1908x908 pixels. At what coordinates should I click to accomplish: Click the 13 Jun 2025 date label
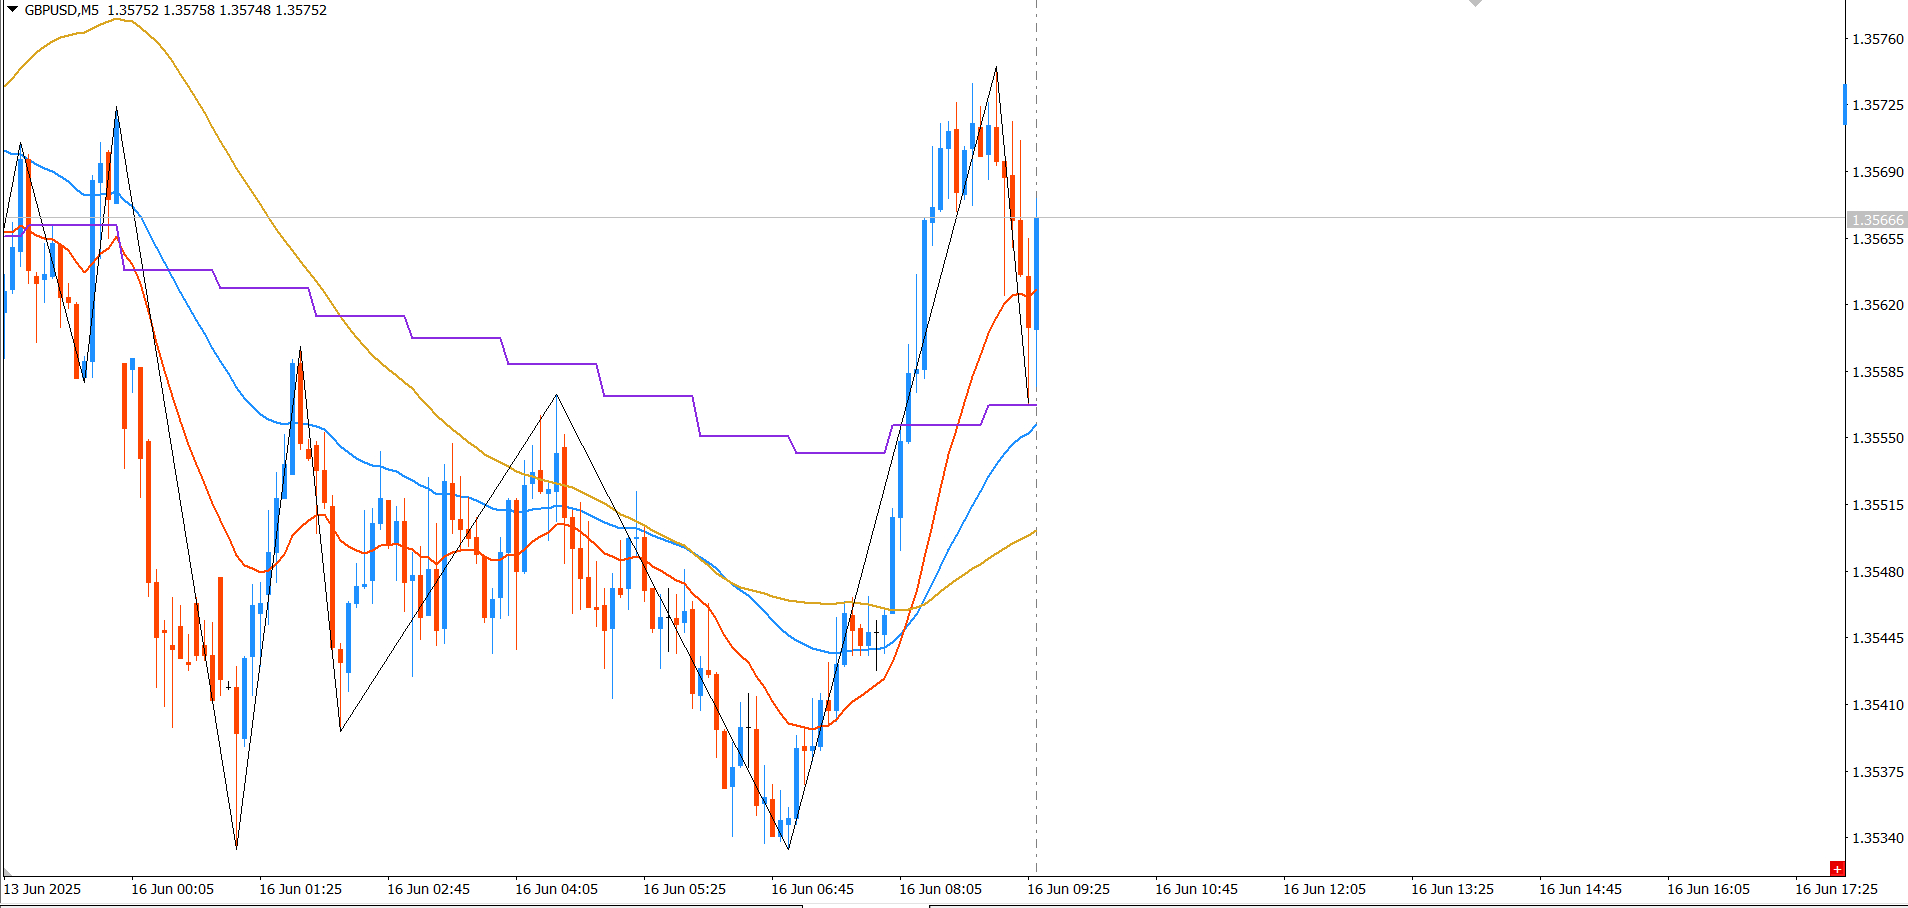tap(43, 889)
